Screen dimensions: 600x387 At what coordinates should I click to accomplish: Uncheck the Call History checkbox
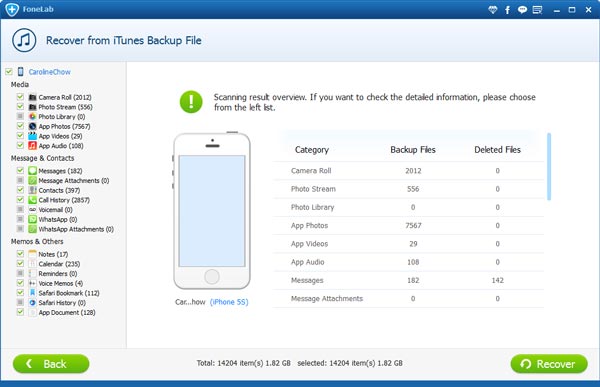(20, 199)
